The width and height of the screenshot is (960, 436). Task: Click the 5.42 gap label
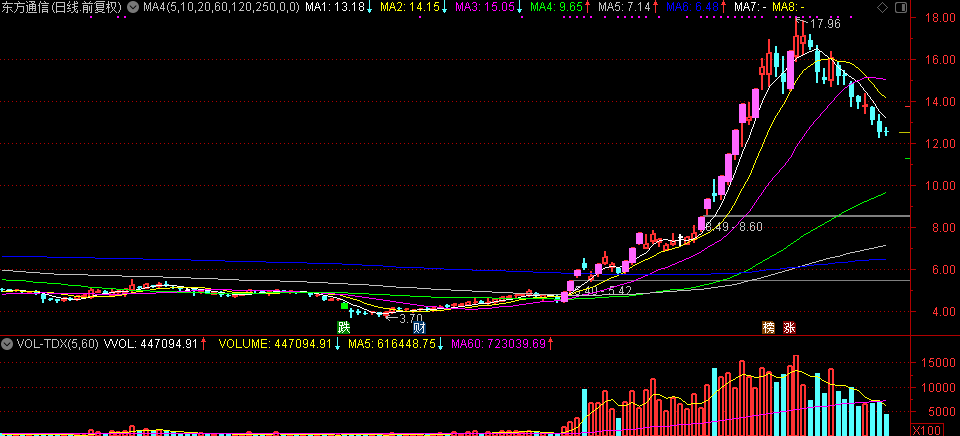pyautogui.click(x=620, y=290)
